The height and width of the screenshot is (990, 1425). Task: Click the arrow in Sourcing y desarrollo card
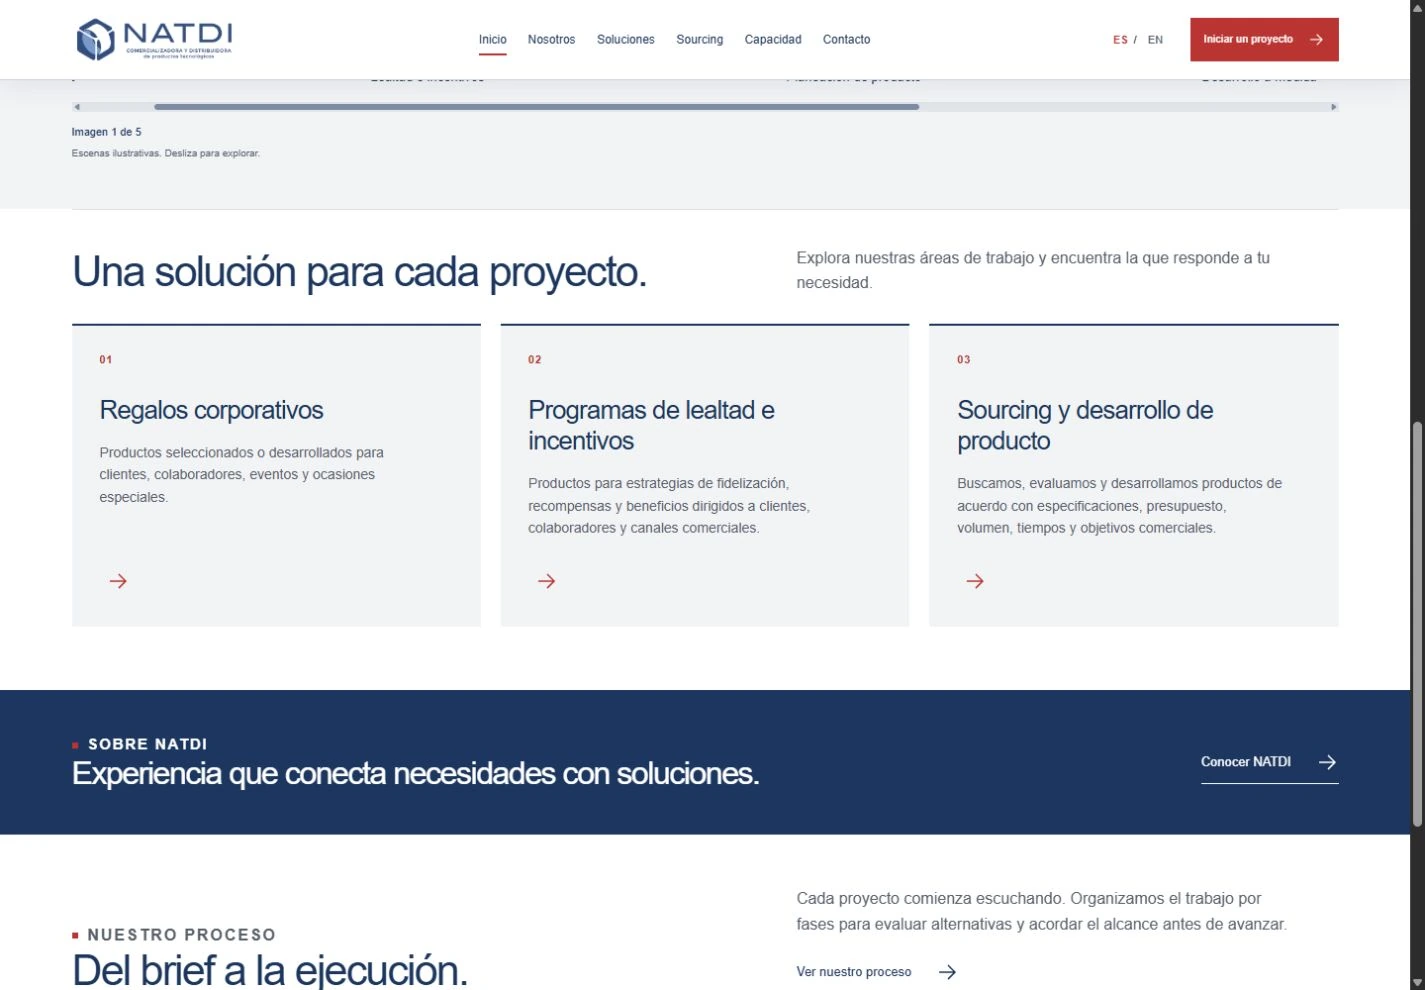point(975,581)
